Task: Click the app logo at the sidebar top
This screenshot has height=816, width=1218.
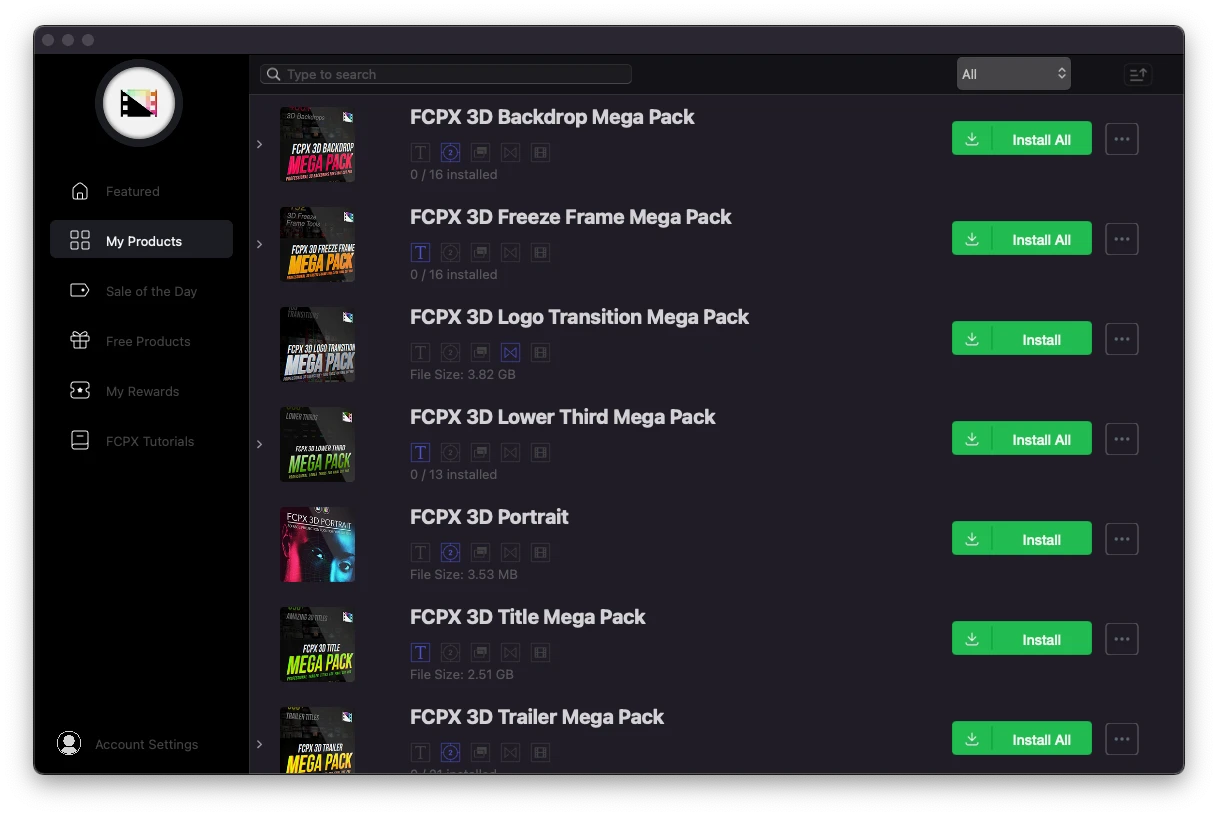Action: pos(139,103)
